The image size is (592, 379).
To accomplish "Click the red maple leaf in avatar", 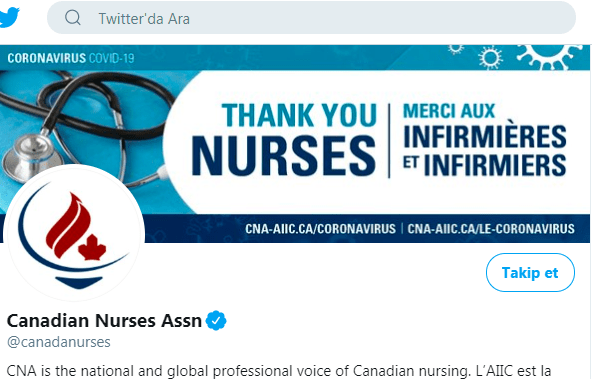I will (x=92, y=248).
